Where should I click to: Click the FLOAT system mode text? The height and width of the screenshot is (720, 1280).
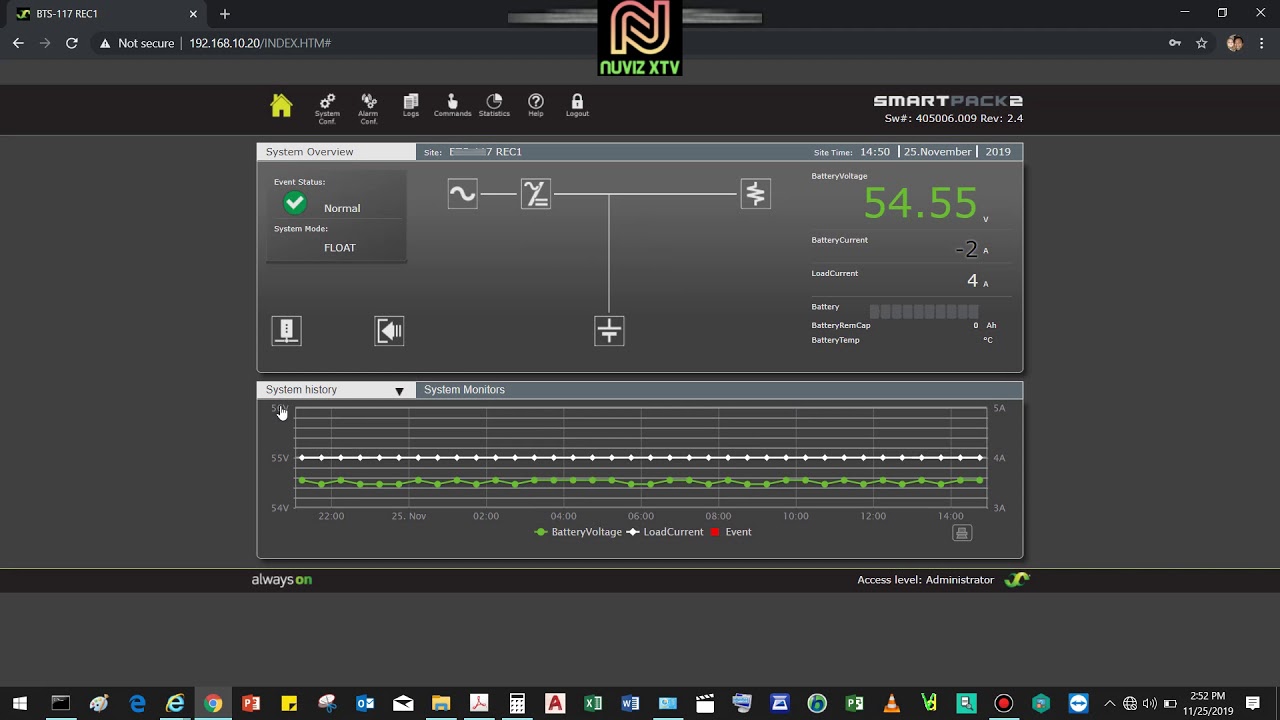[340, 248]
